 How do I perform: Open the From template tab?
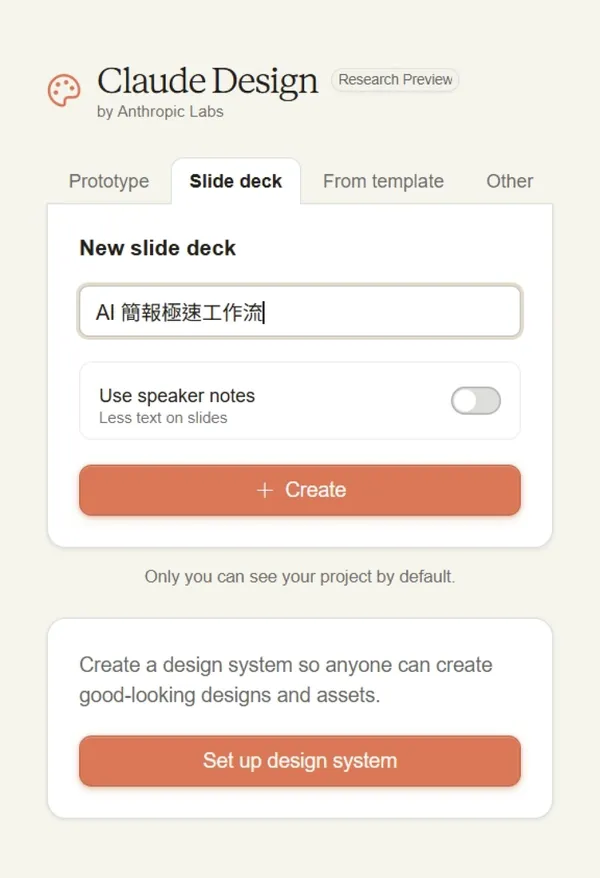point(383,181)
